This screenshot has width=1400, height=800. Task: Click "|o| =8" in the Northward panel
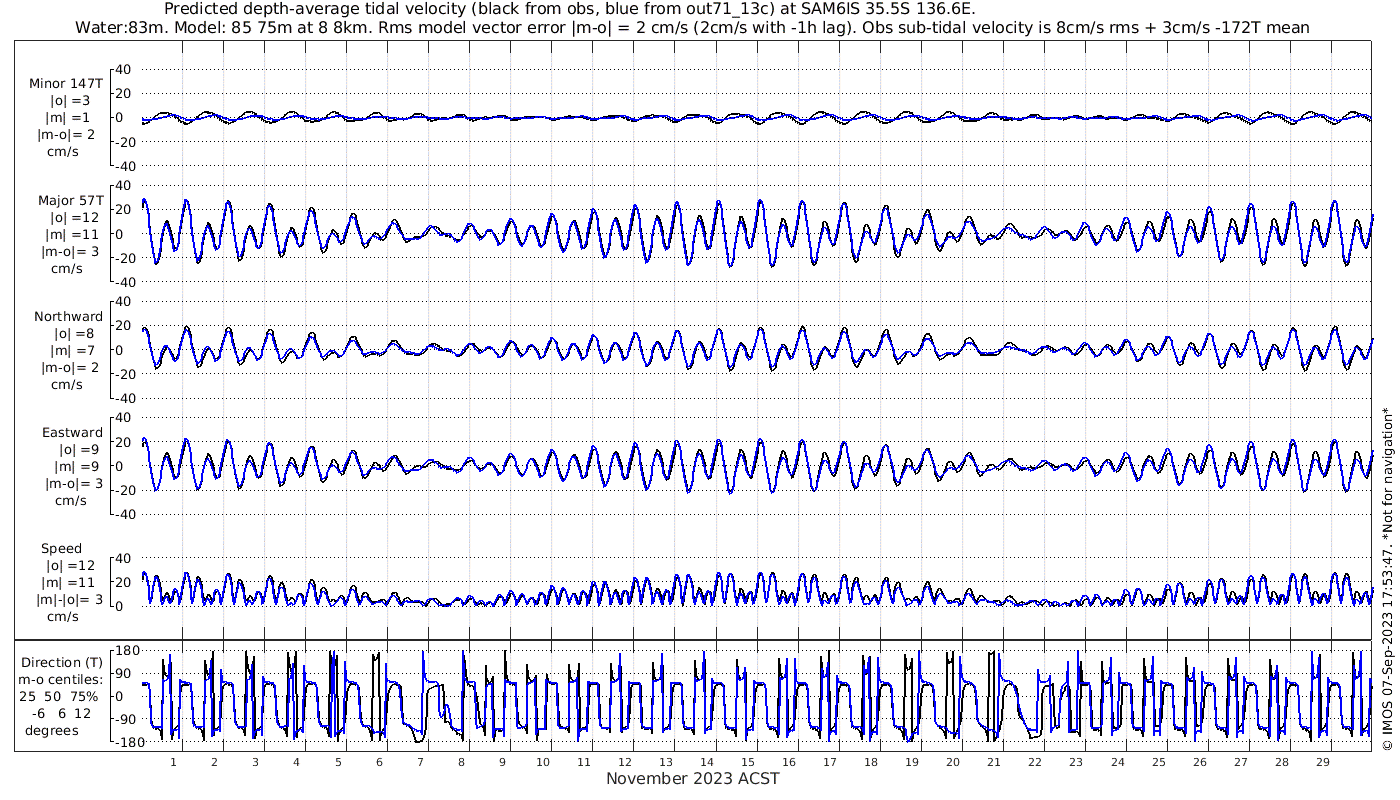(72, 333)
